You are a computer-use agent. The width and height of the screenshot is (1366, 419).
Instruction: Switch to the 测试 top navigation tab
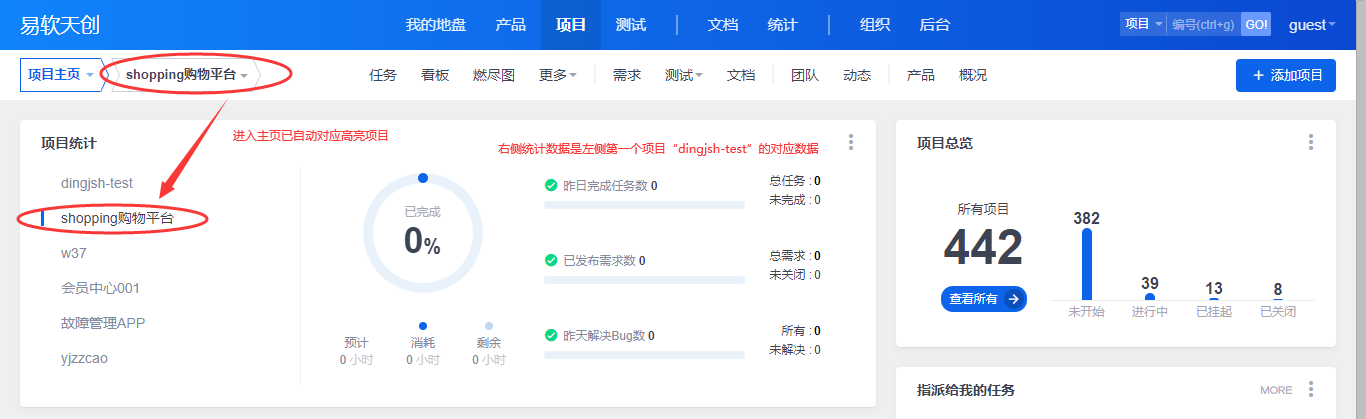[x=631, y=25]
